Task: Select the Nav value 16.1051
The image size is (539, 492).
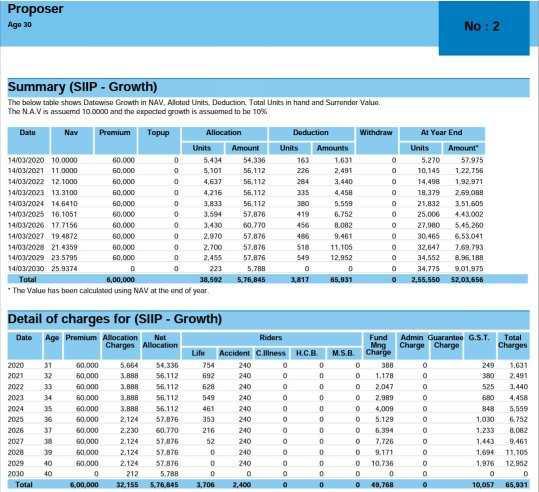Action: click(65, 214)
